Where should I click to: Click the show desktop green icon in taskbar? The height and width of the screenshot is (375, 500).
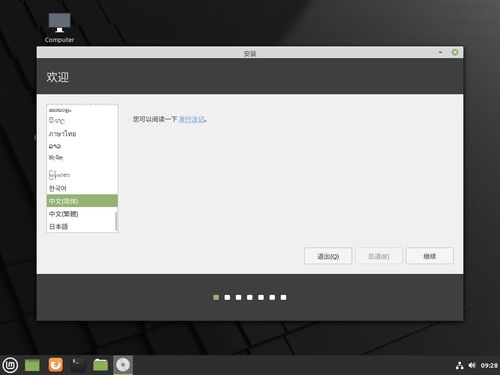[32, 365]
